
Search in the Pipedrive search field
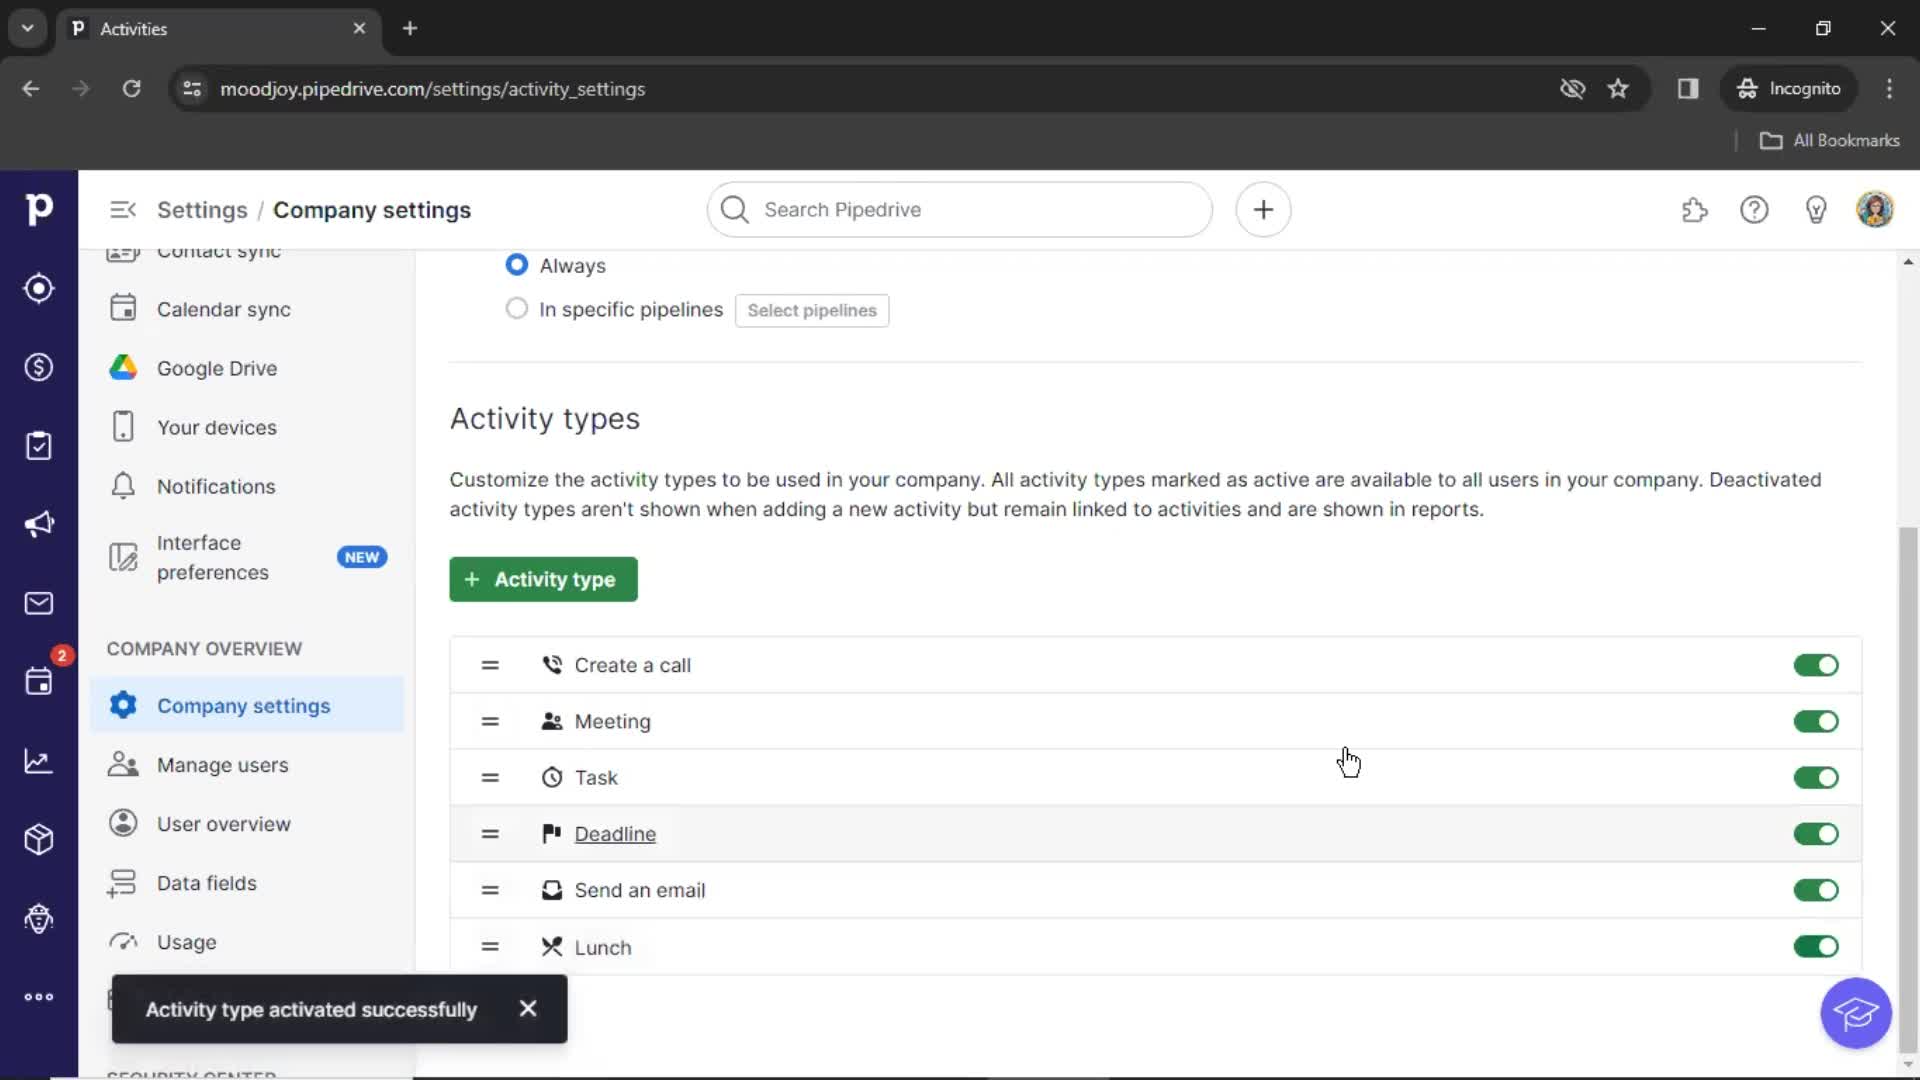click(959, 210)
